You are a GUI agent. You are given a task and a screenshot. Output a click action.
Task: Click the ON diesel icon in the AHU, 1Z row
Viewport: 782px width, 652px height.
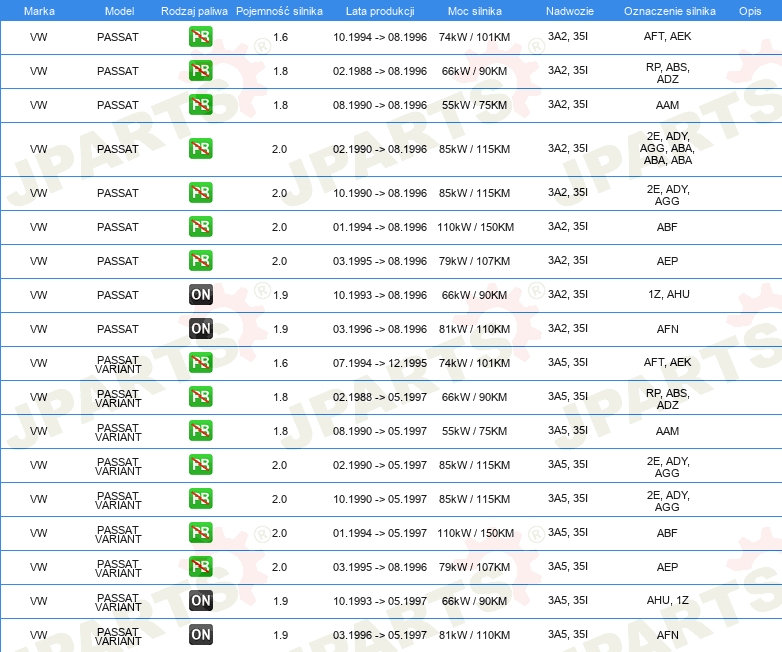pyautogui.click(x=200, y=601)
